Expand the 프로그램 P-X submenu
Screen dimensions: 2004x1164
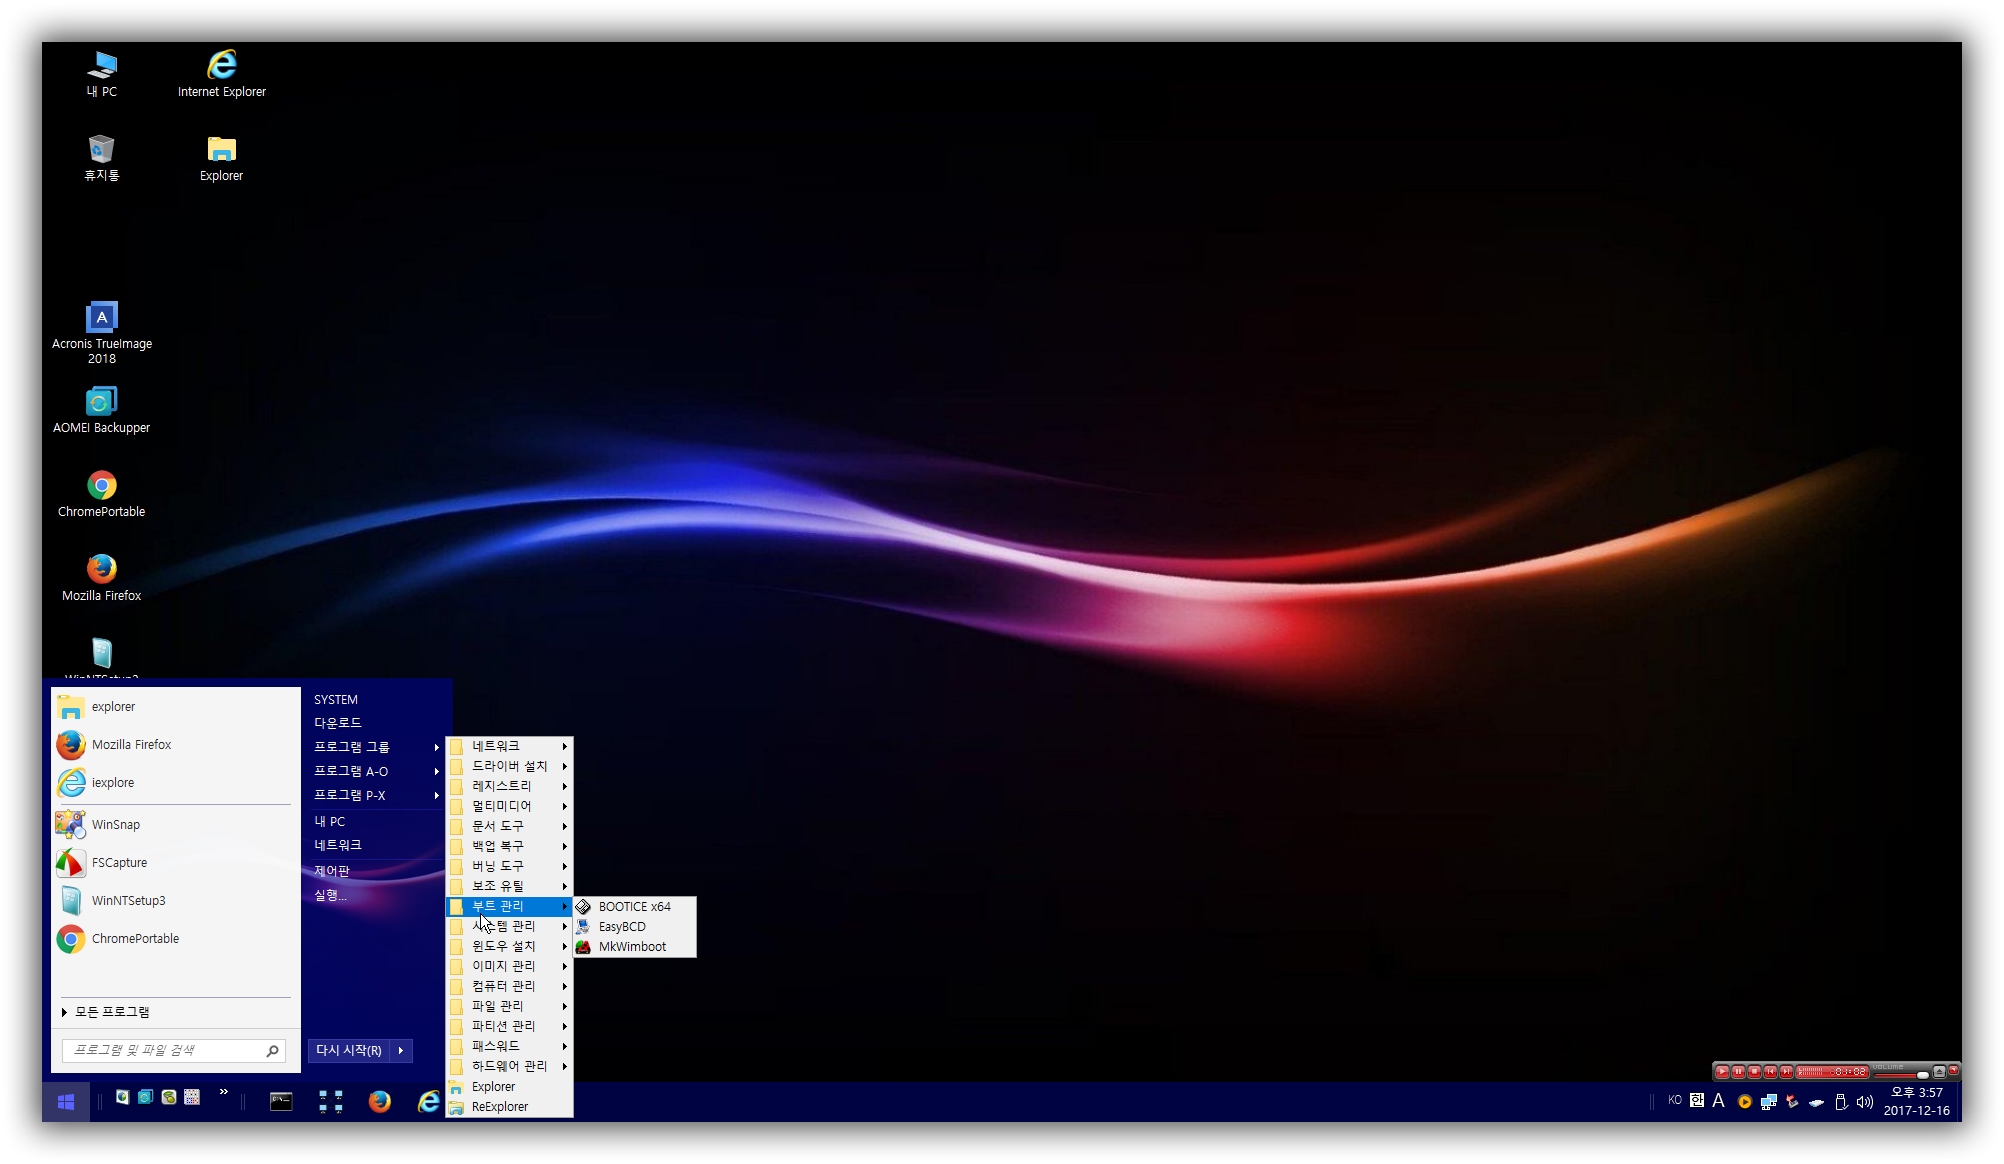(376, 795)
